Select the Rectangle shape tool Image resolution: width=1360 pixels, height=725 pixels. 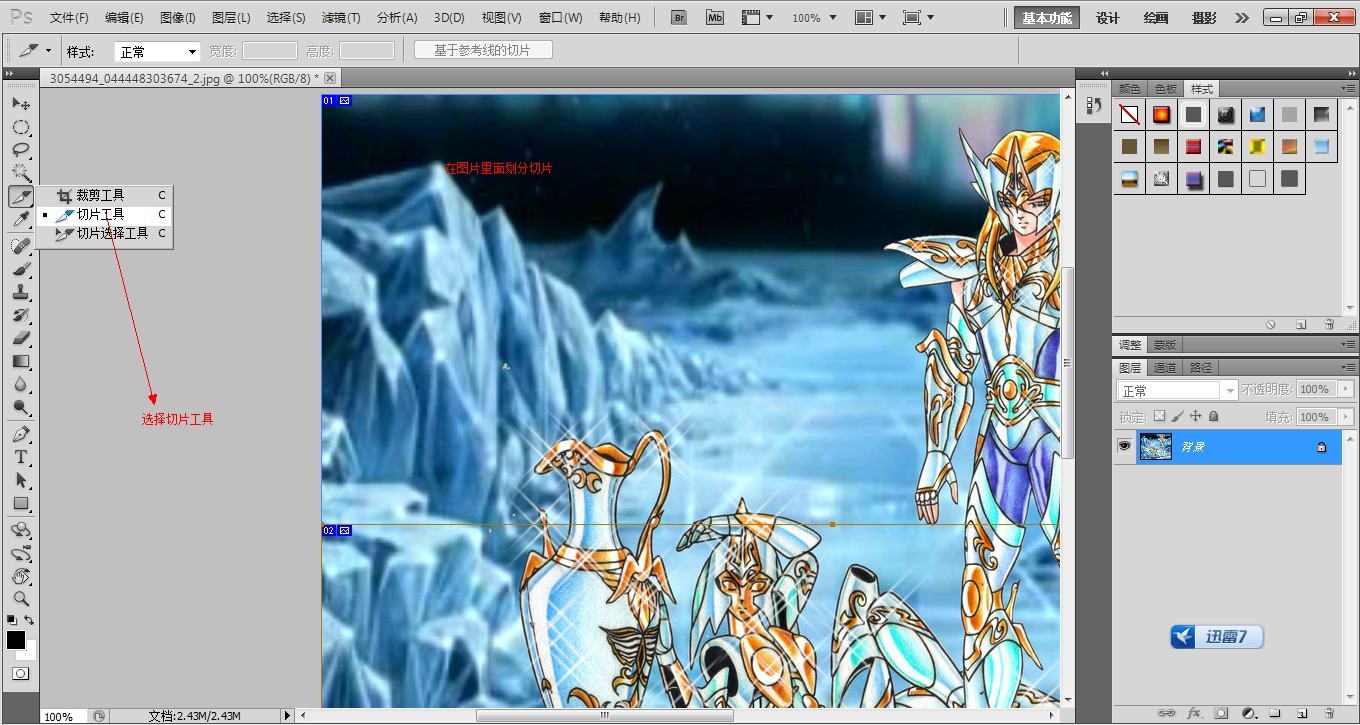[21, 503]
